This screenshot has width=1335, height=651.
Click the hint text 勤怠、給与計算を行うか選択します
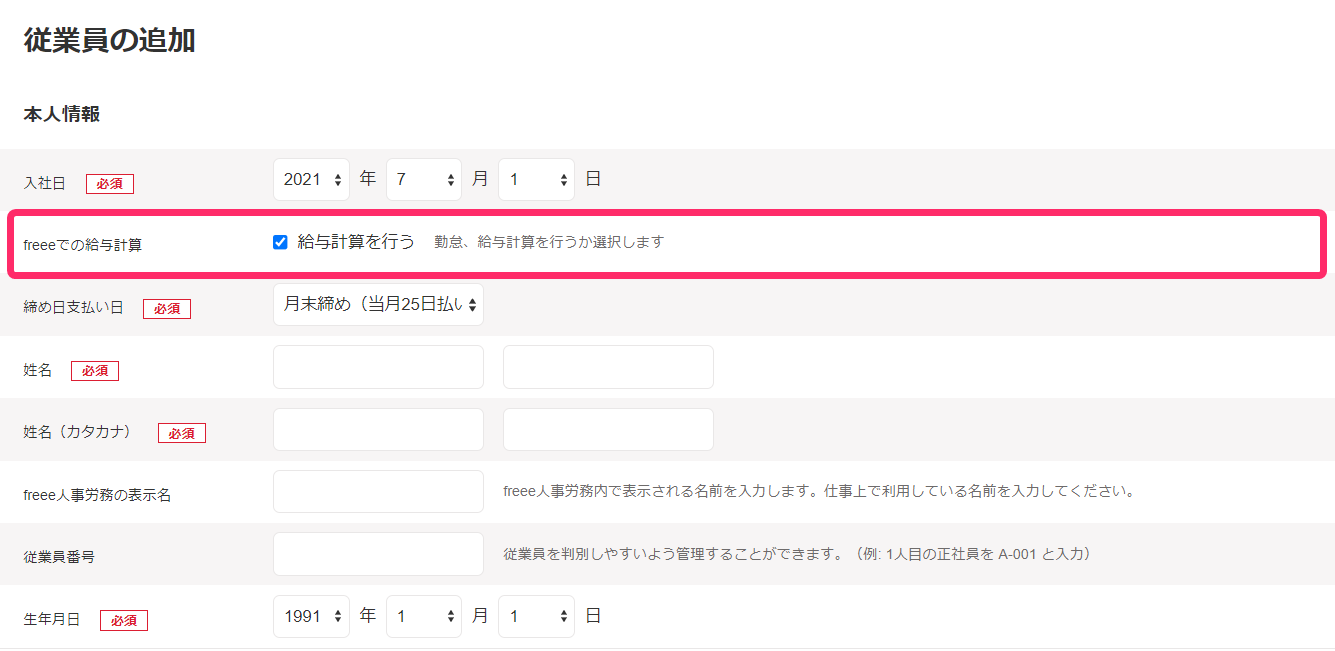point(549,242)
